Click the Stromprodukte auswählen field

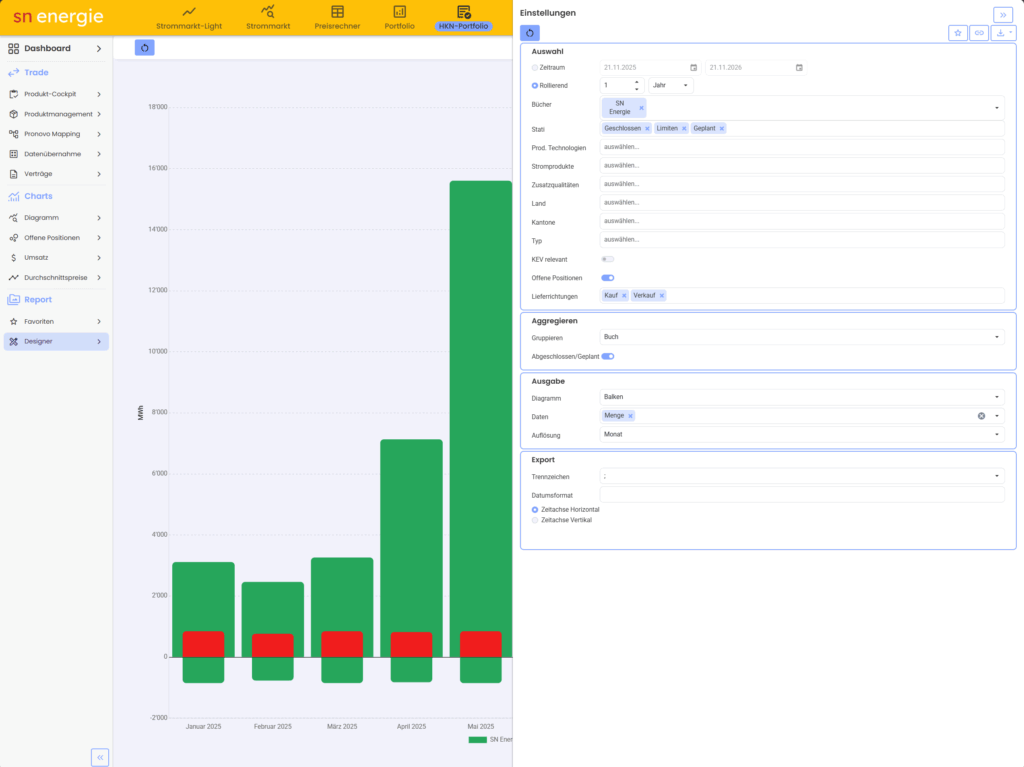802,166
